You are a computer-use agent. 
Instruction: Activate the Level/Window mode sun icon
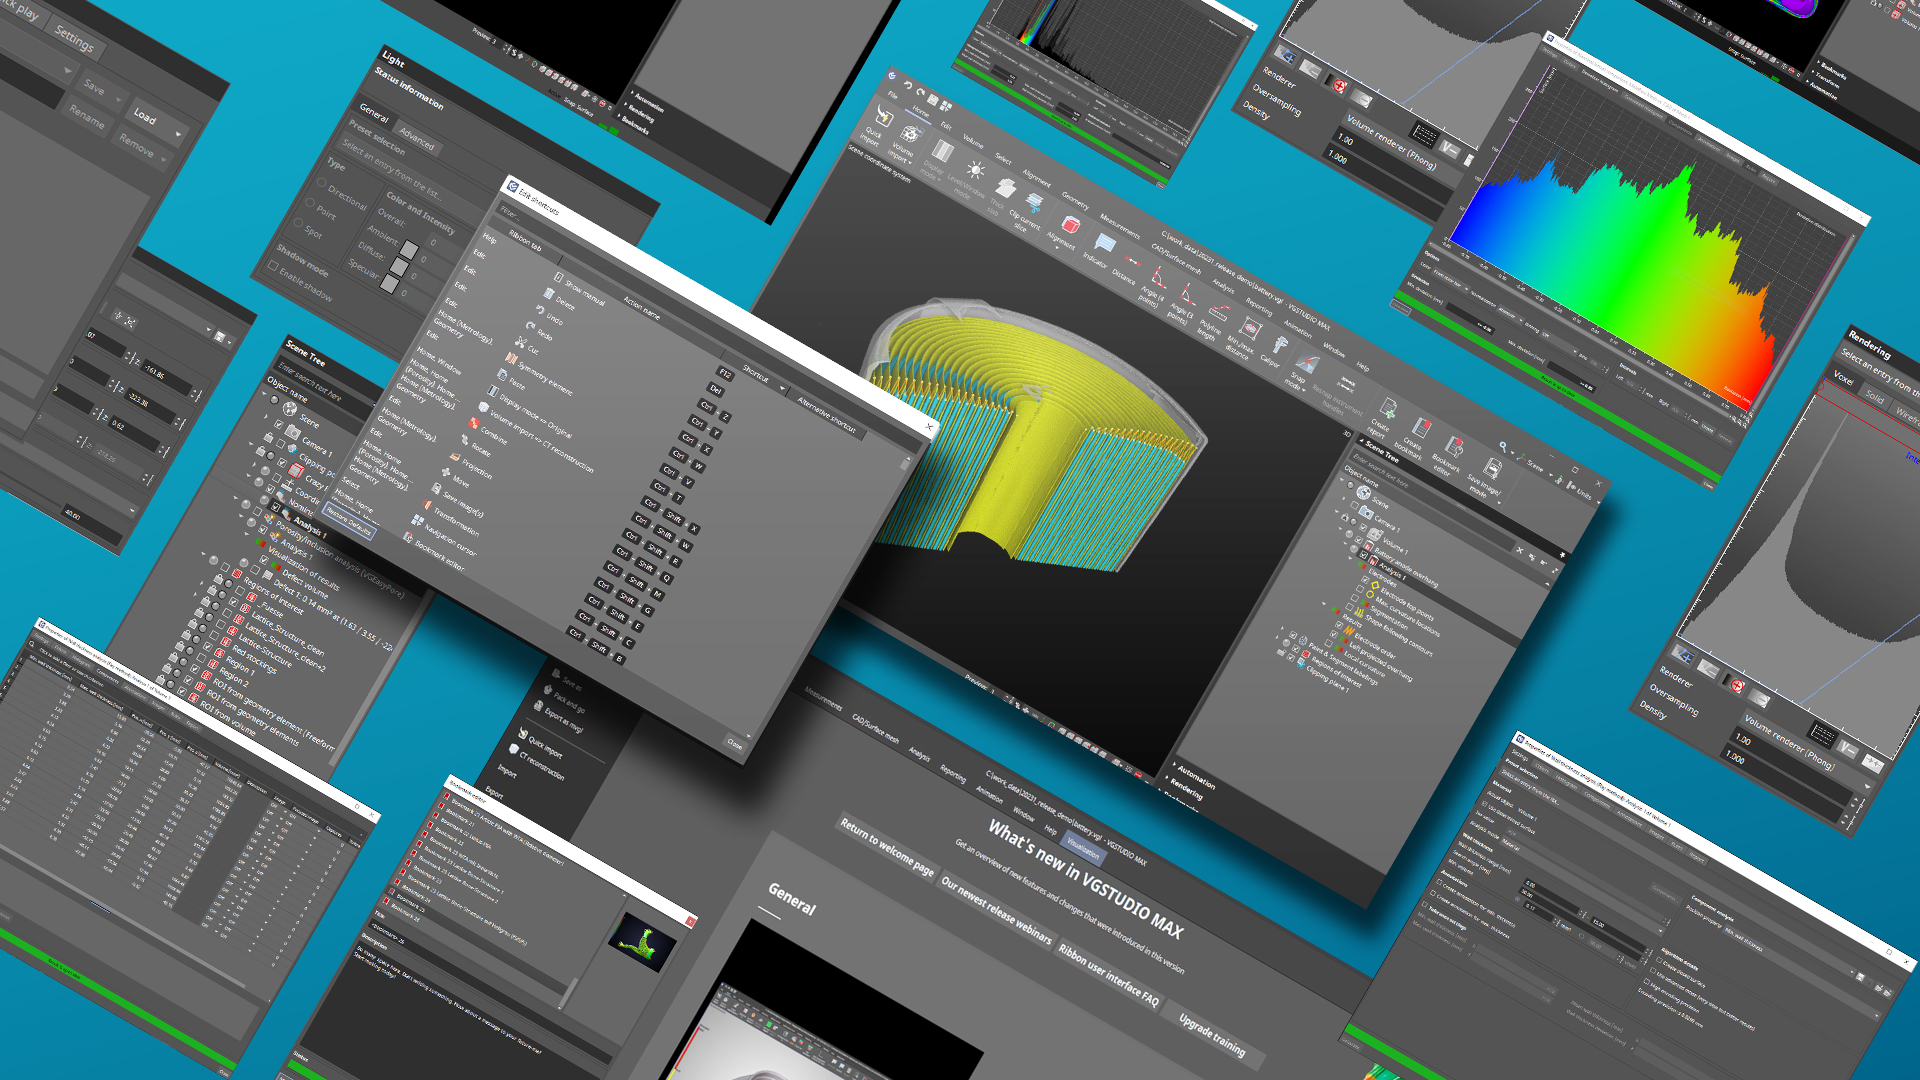[975, 170]
